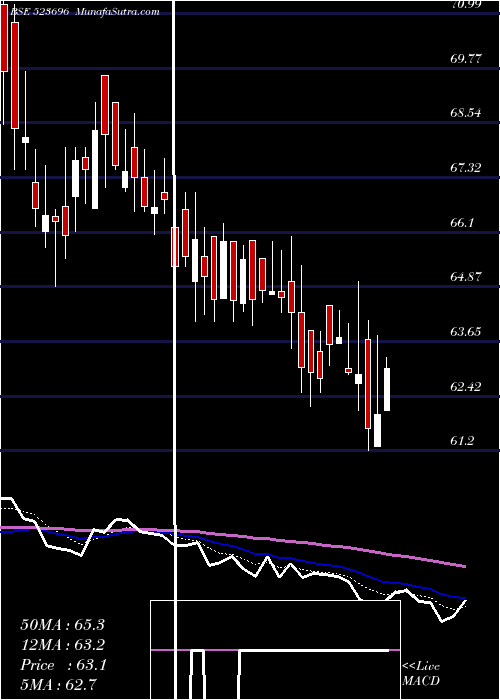Click the 62.42 price axis label
This screenshot has width=500, height=700.
465,387
